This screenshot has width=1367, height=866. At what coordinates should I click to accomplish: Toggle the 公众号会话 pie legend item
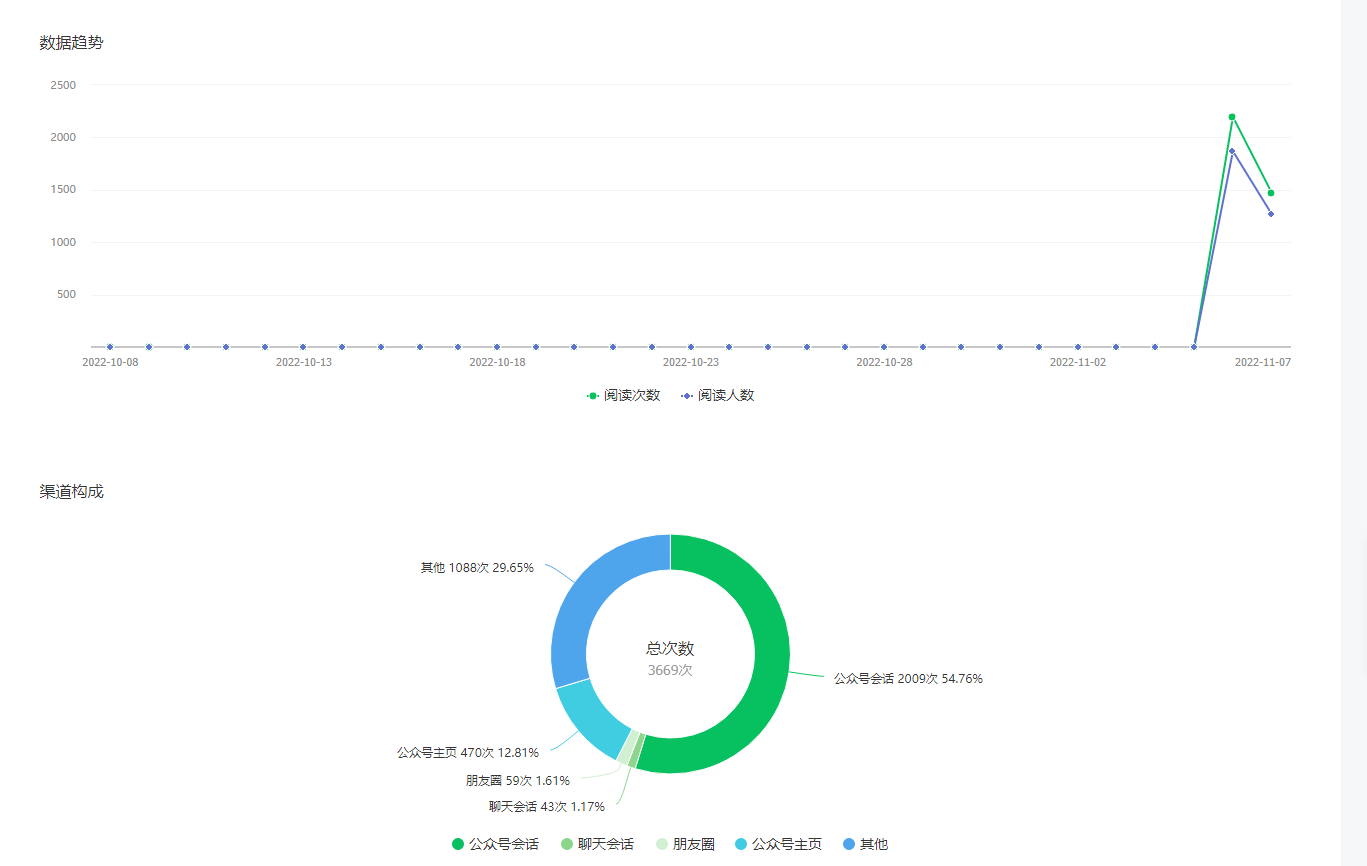click(x=496, y=844)
